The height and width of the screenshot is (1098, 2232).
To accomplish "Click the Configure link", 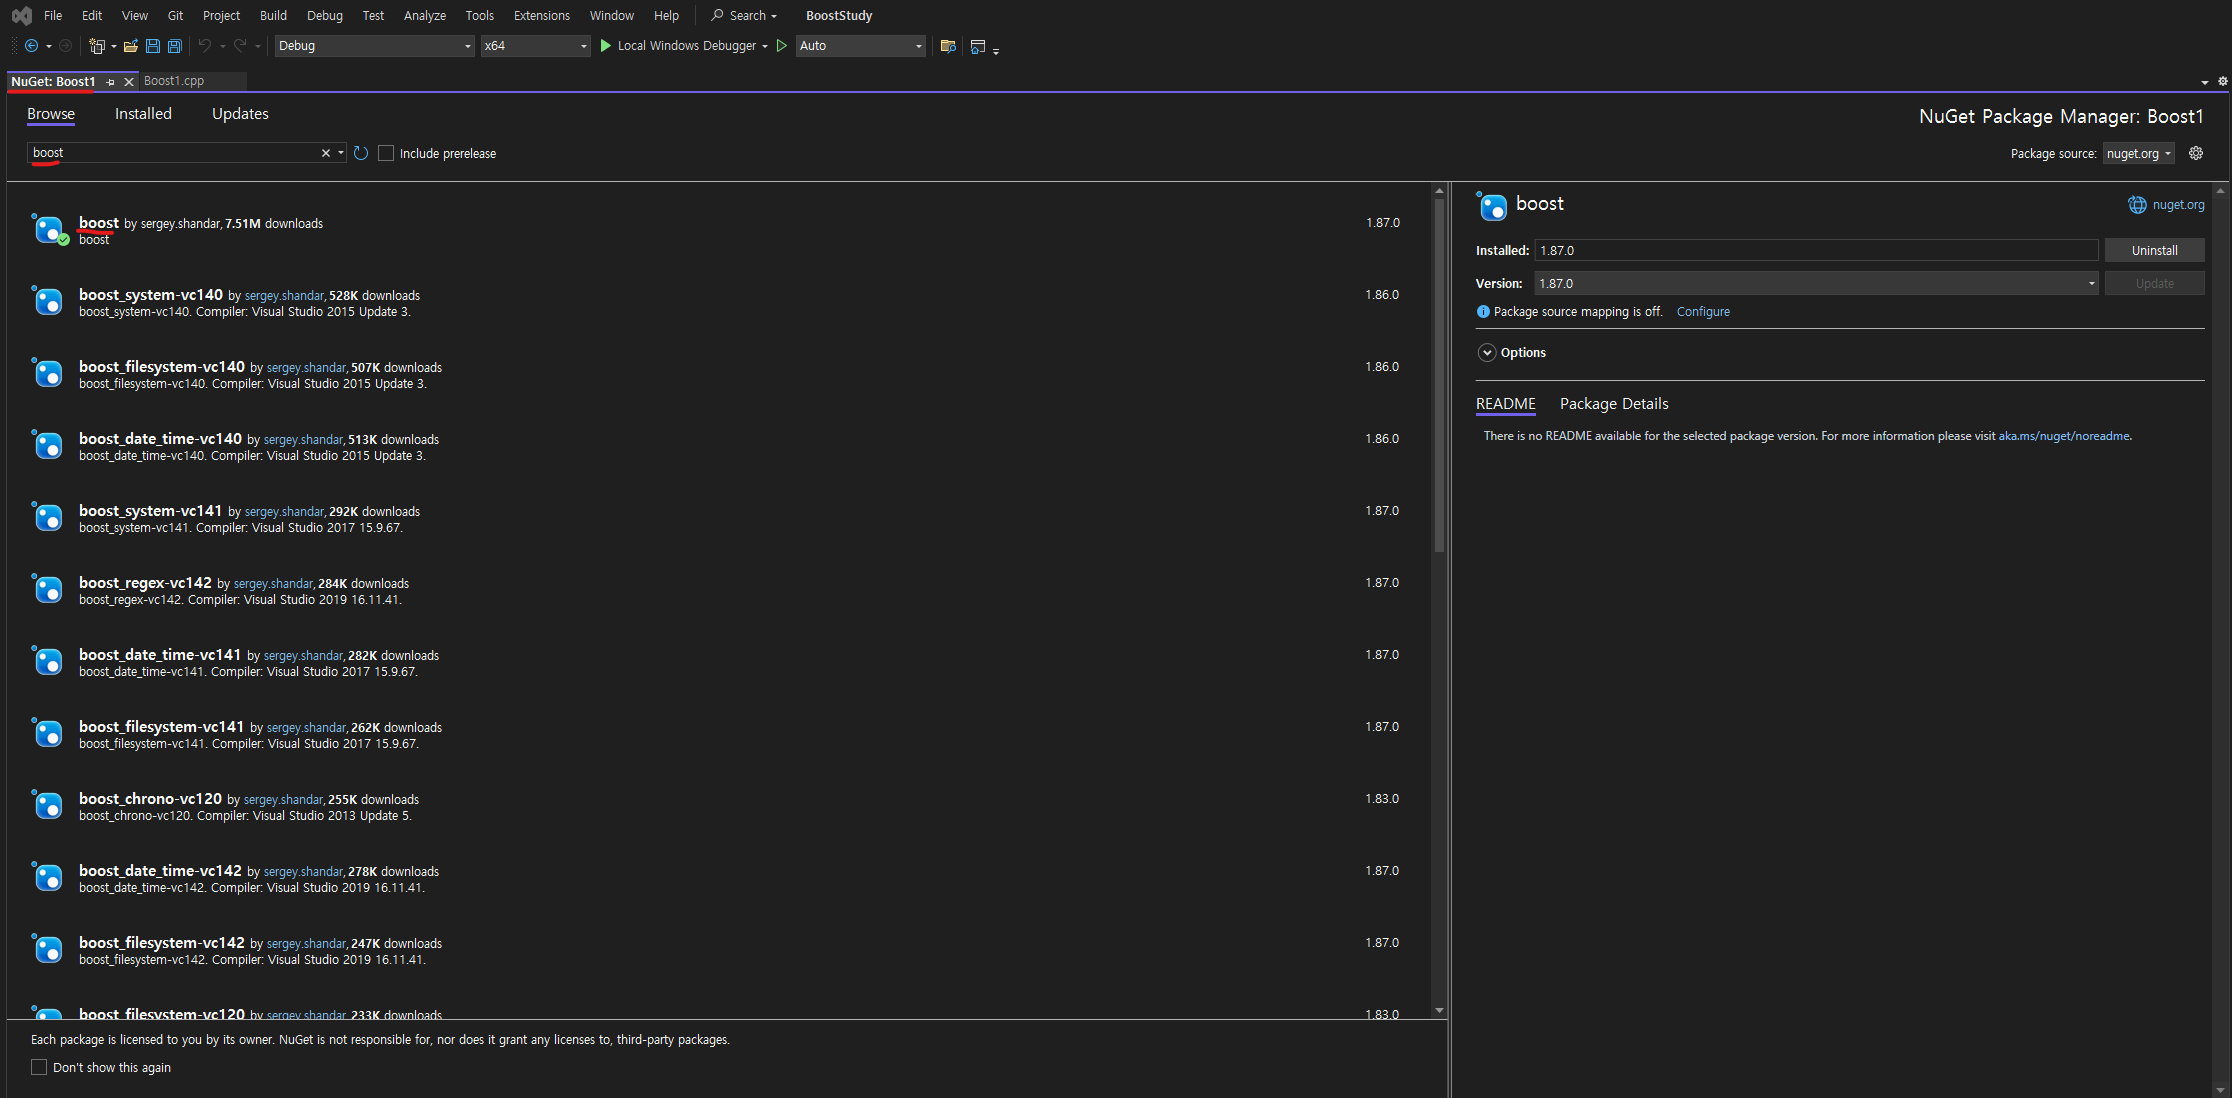I will (x=1703, y=312).
